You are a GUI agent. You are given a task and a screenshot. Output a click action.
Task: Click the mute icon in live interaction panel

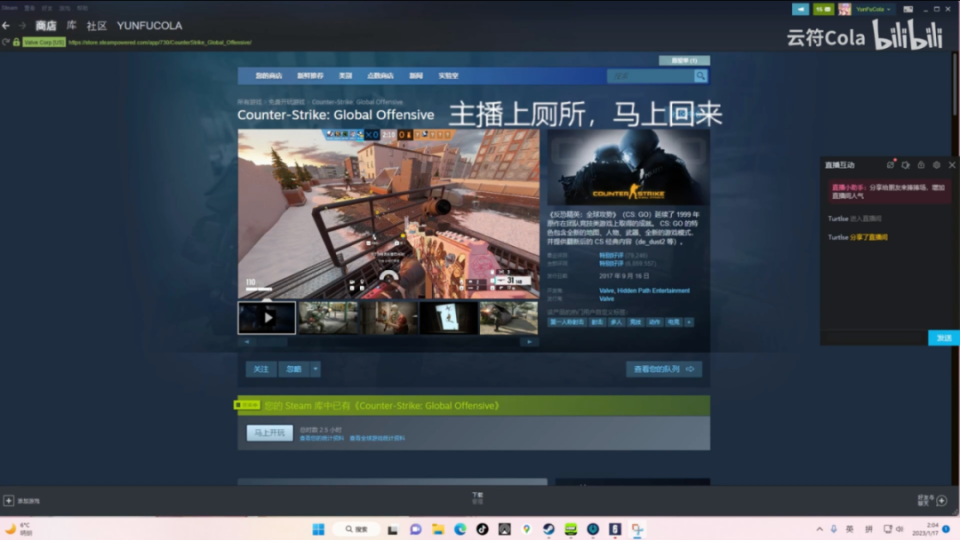[x=906, y=165]
